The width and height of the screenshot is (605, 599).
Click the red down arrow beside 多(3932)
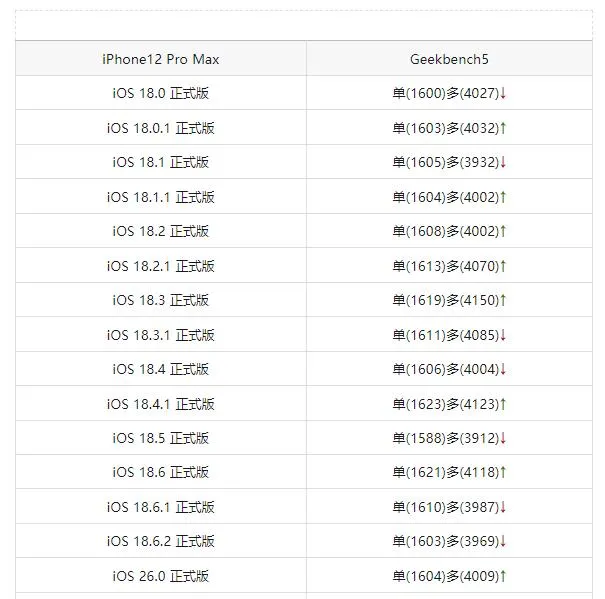[503, 162]
